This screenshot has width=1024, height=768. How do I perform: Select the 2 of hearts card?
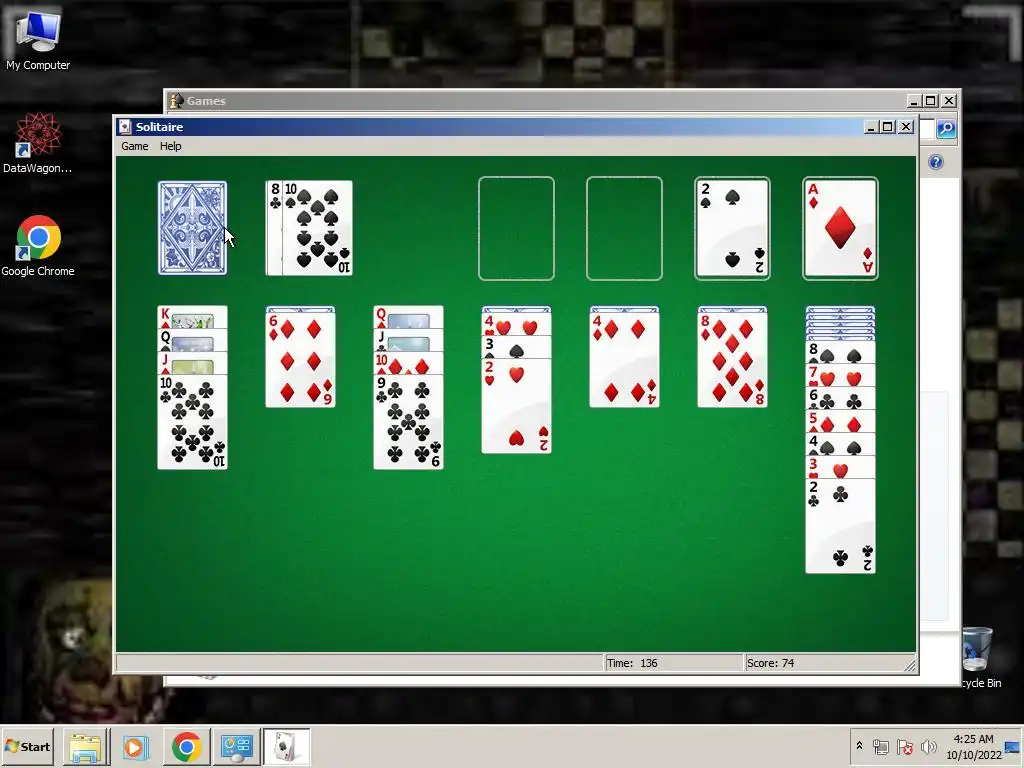click(516, 406)
